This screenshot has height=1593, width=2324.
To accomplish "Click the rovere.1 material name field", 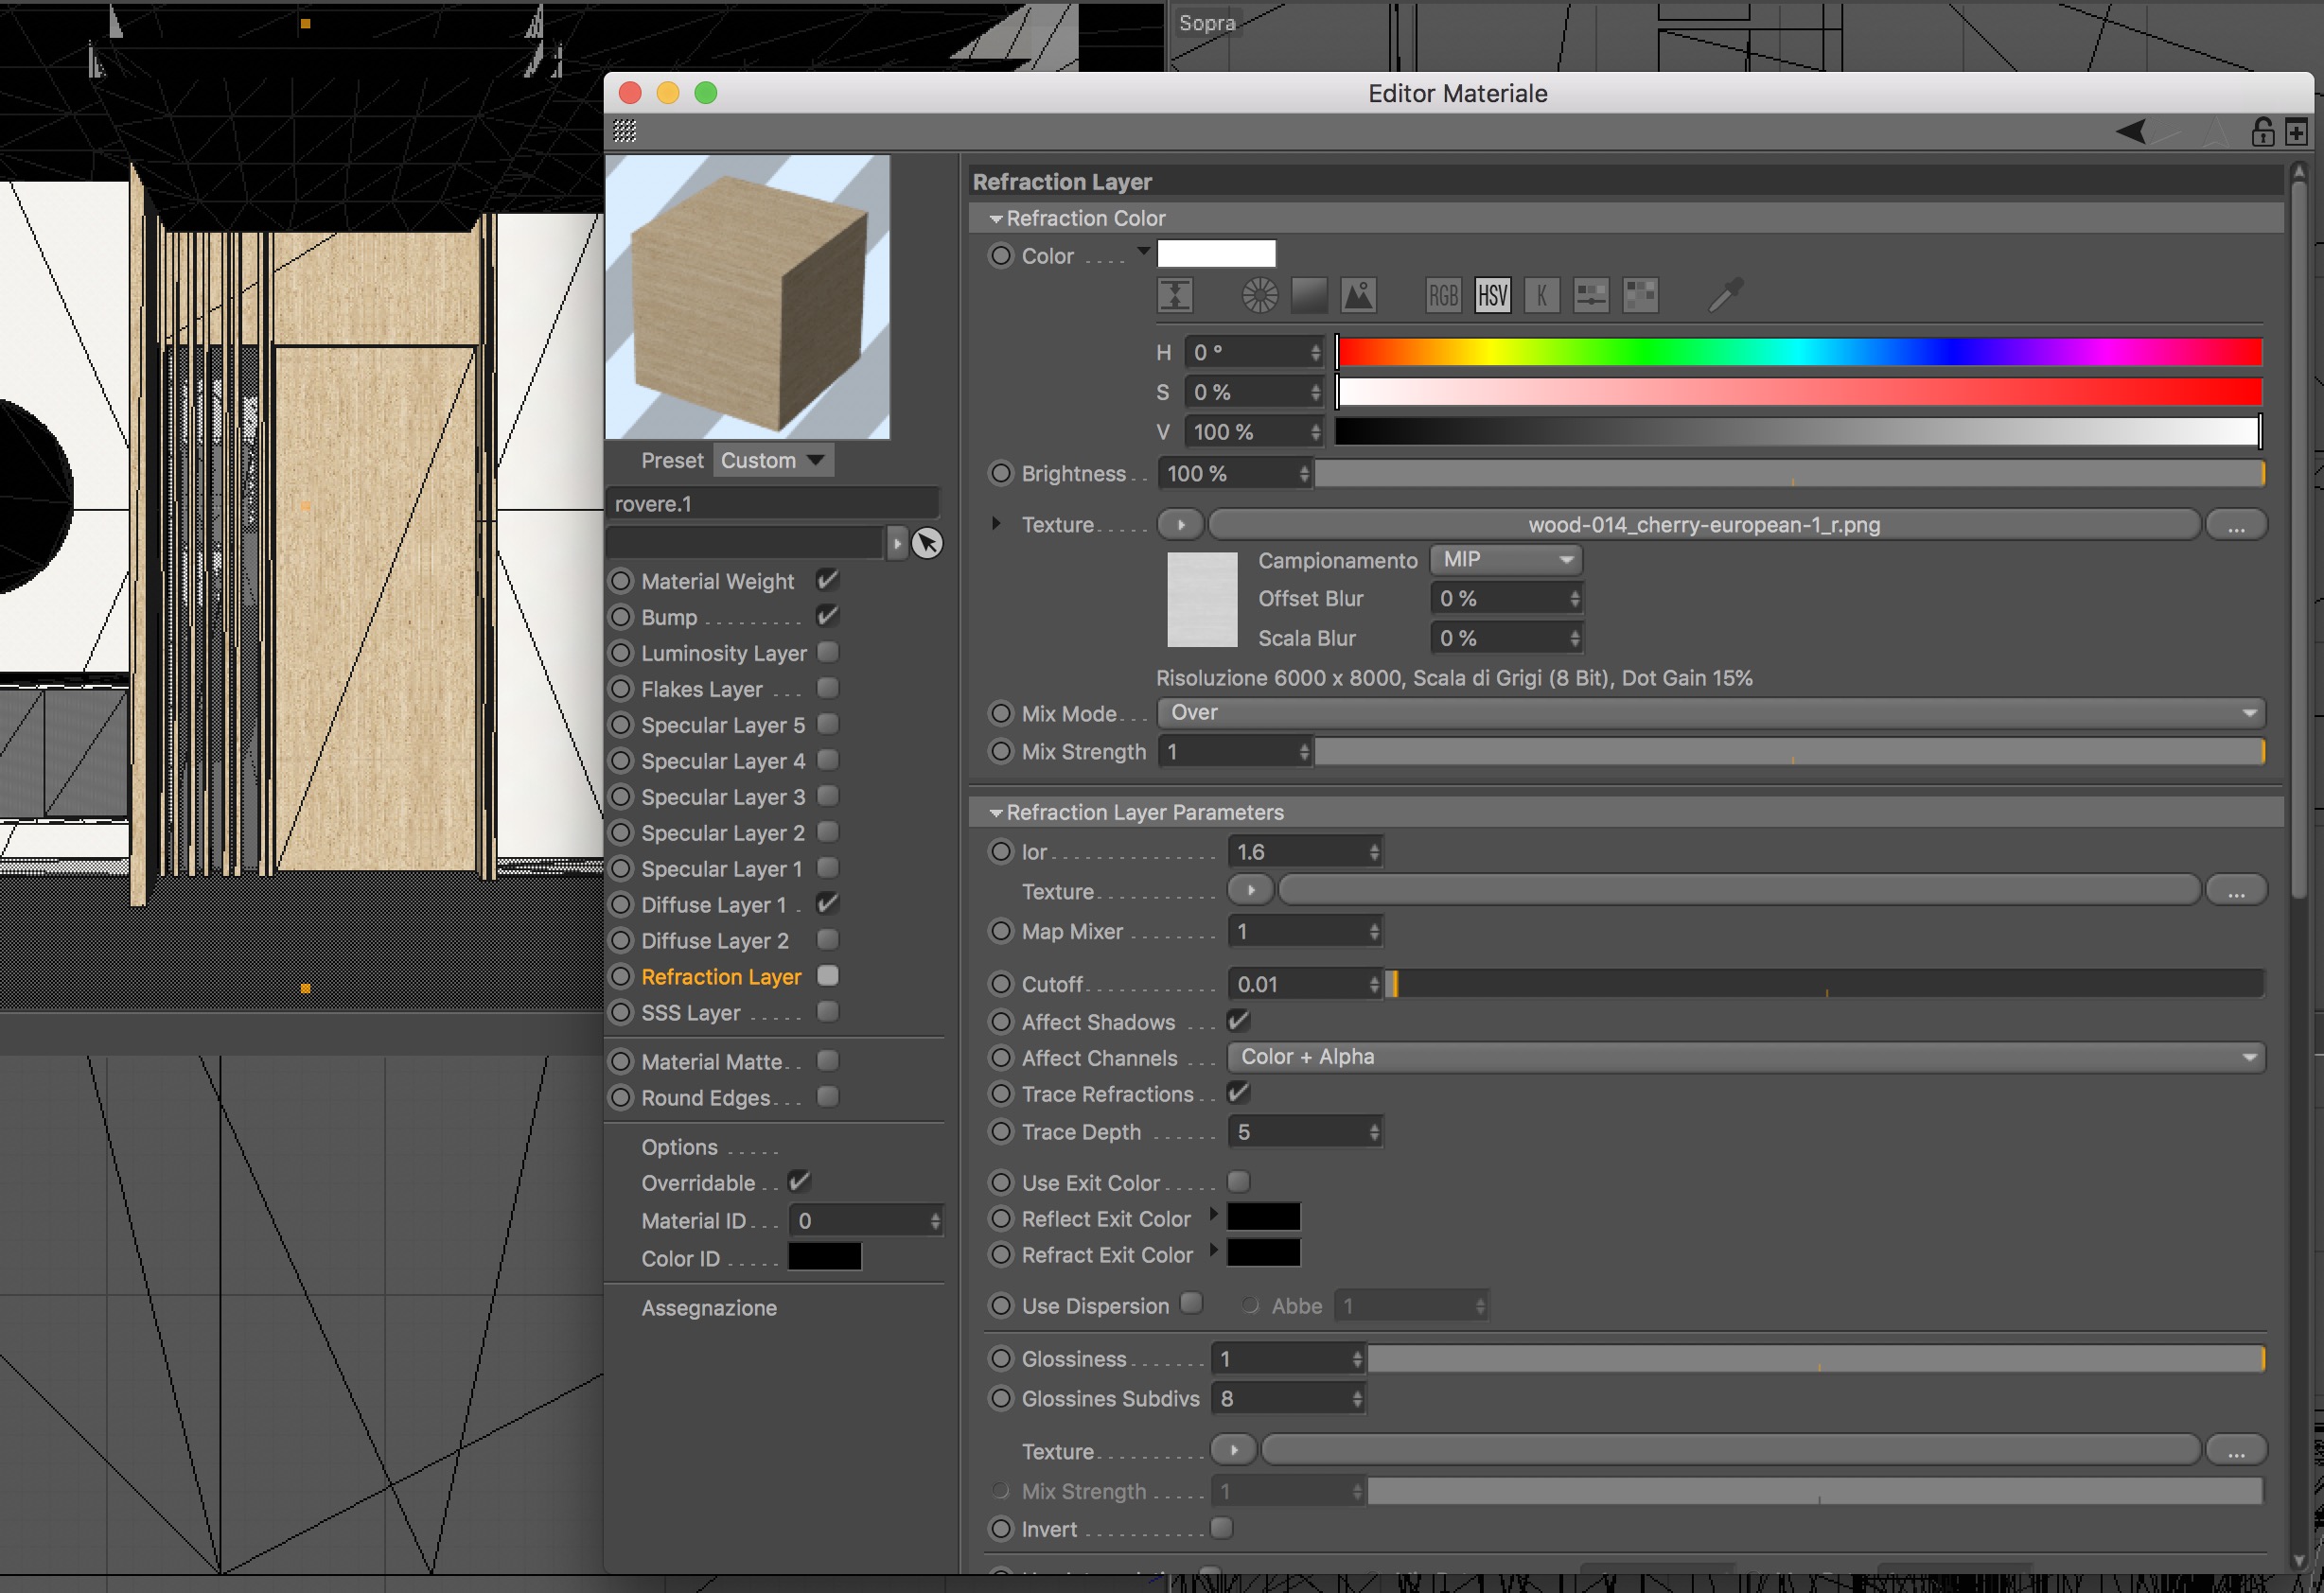I will pyautogui.click(x=772, y=503).
